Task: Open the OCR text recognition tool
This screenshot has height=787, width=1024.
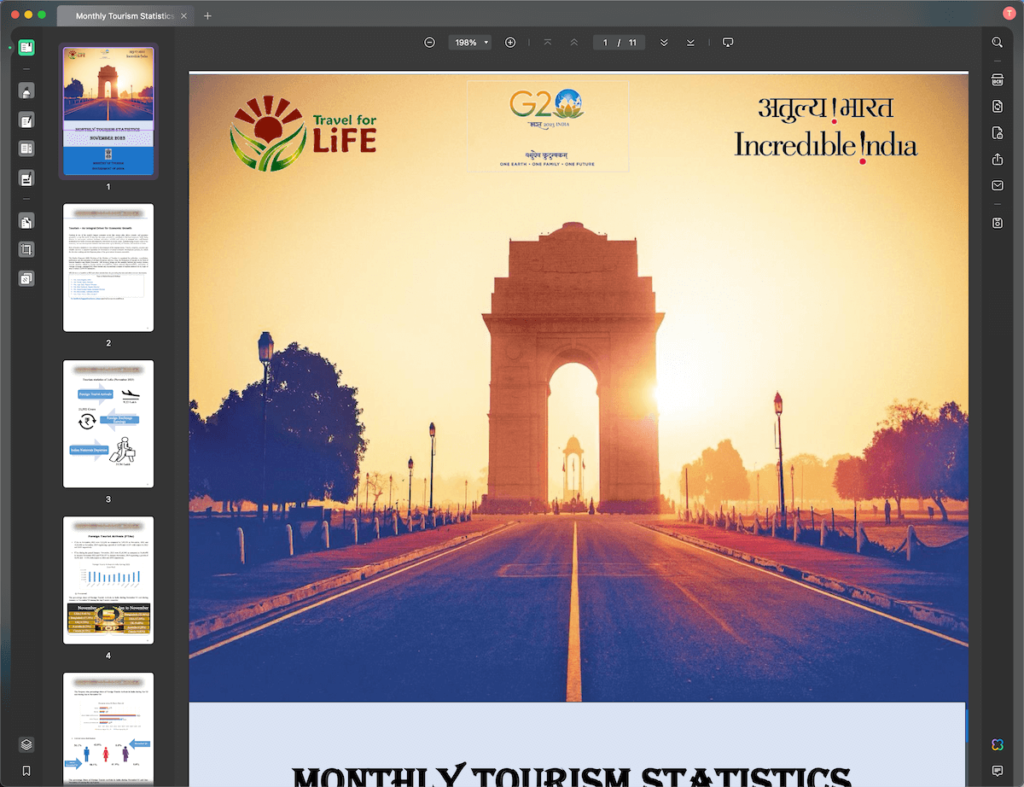Action: [x=997, y=79]
